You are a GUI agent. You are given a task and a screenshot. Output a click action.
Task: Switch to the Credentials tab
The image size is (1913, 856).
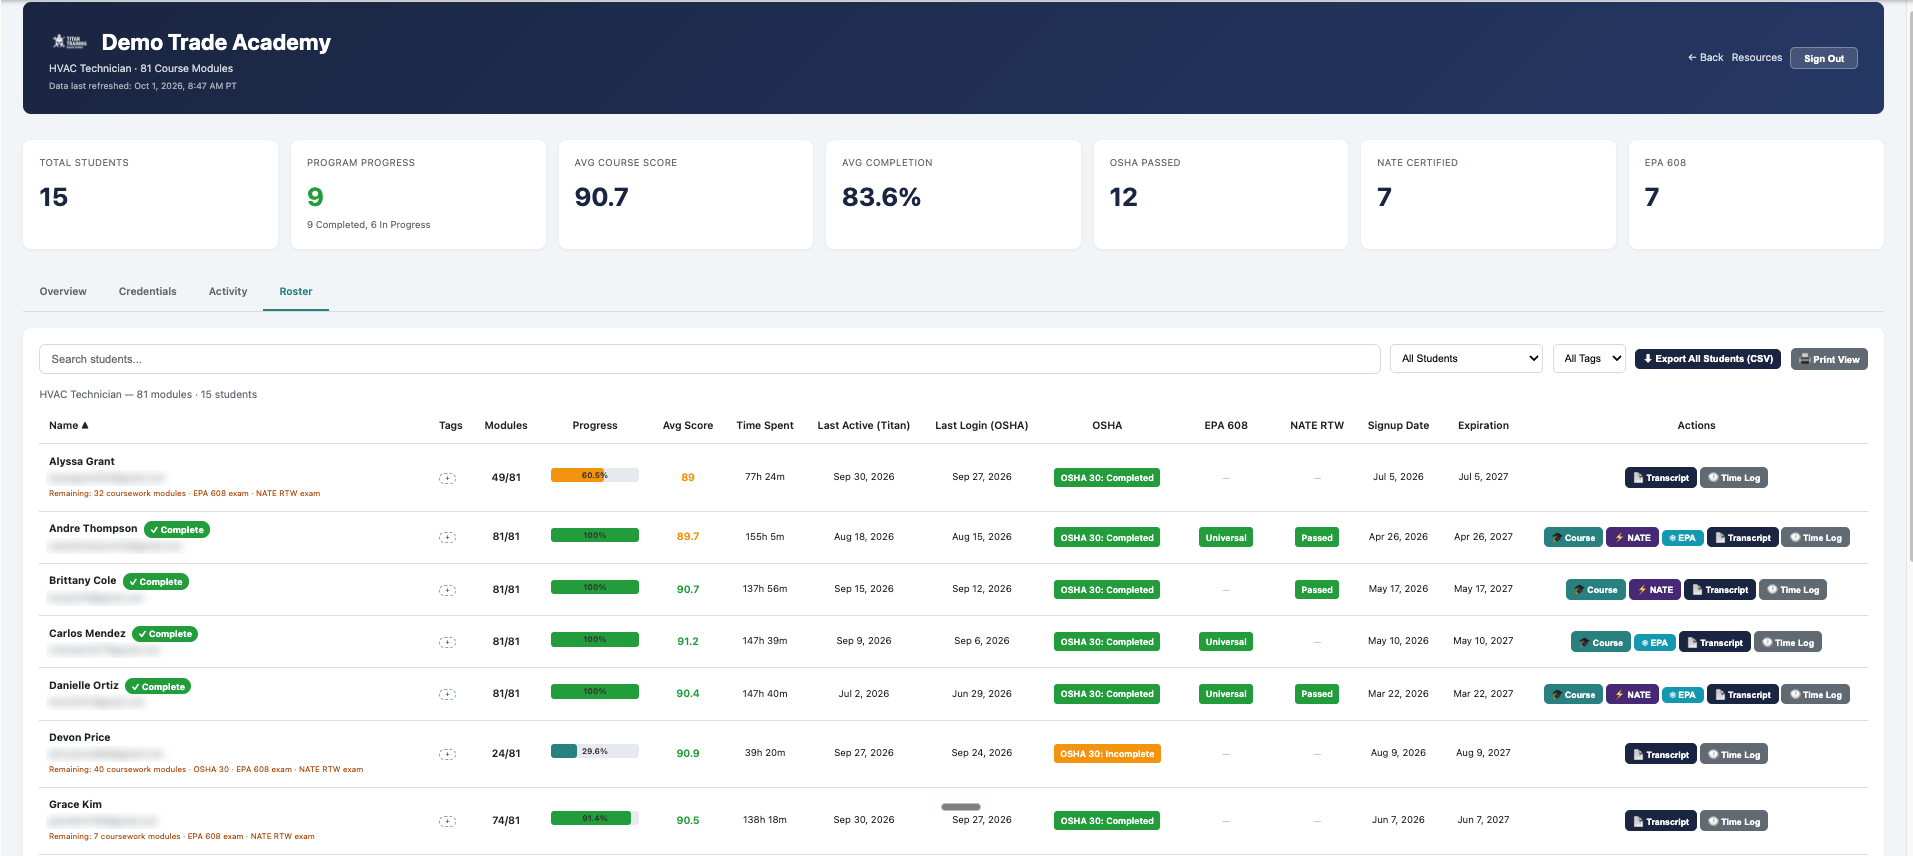[x=148, y=292]
